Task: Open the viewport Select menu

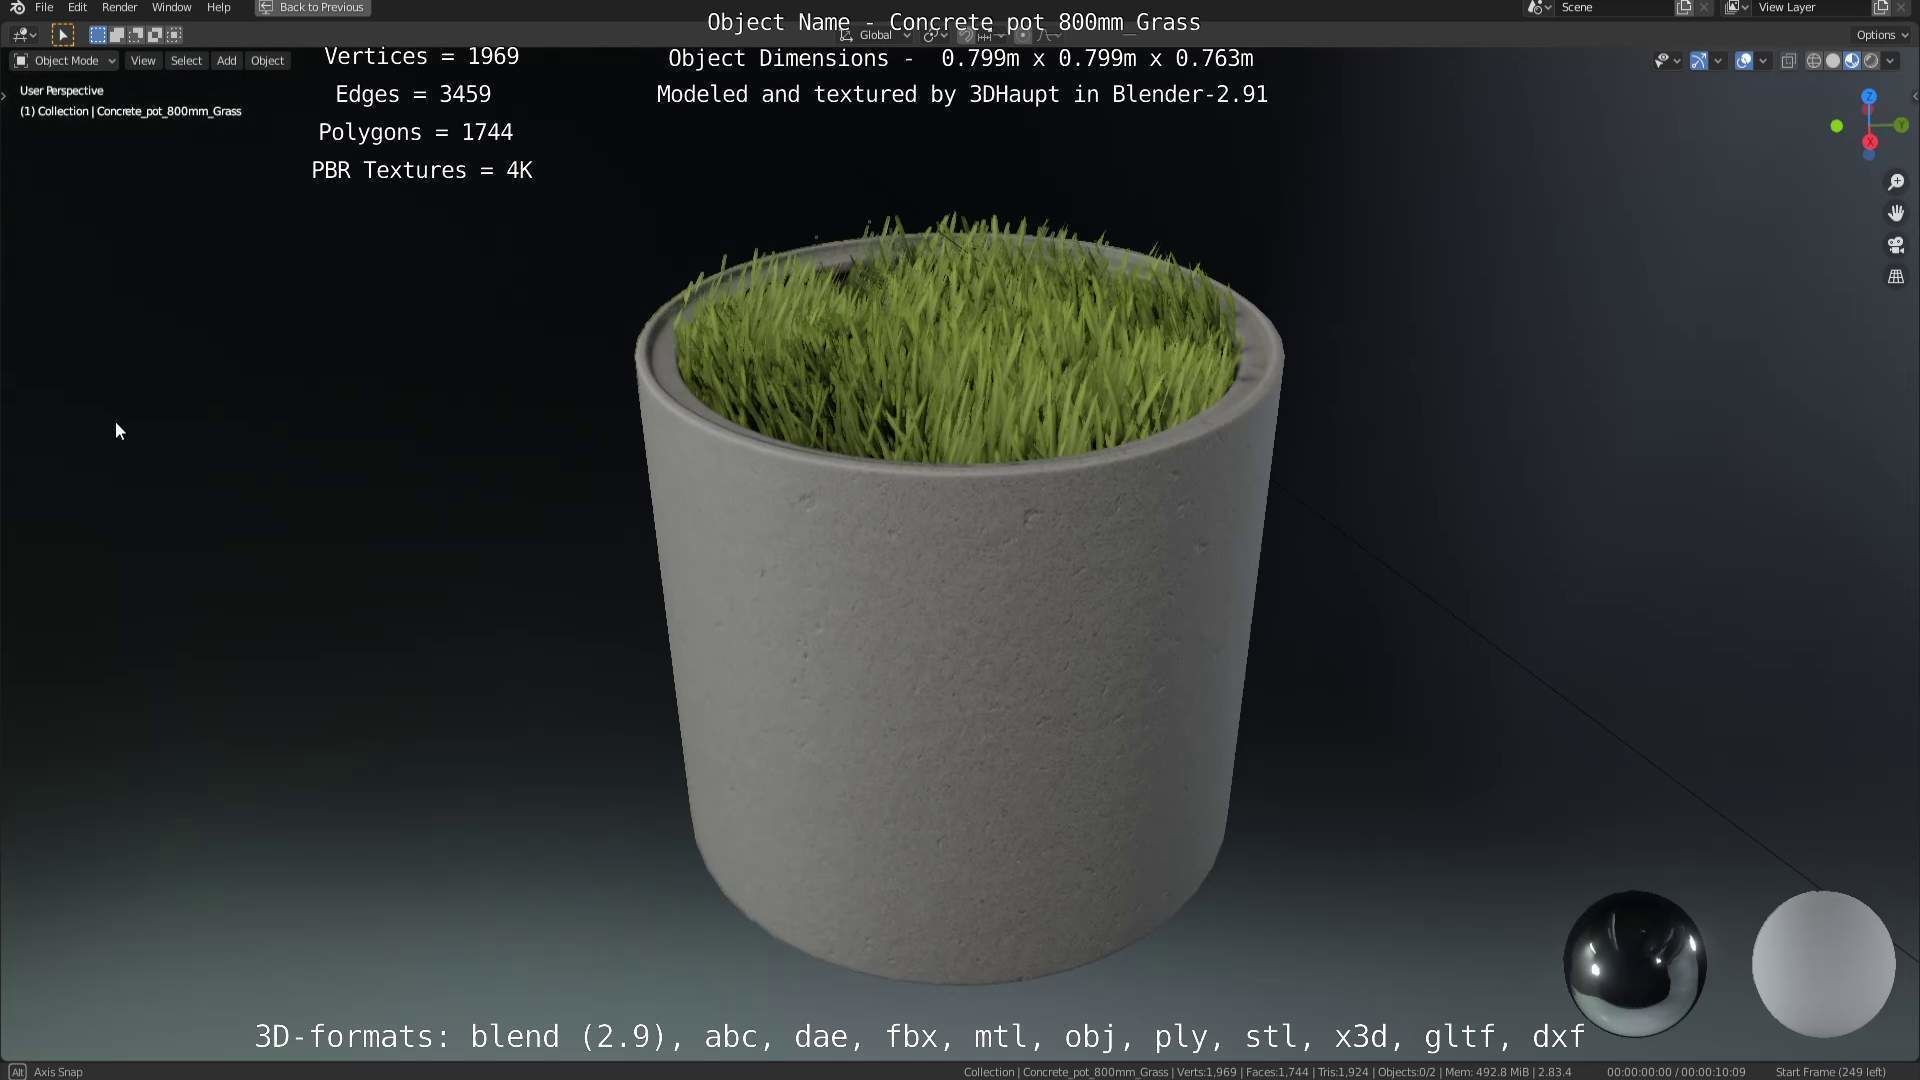Action: (186, 61)
